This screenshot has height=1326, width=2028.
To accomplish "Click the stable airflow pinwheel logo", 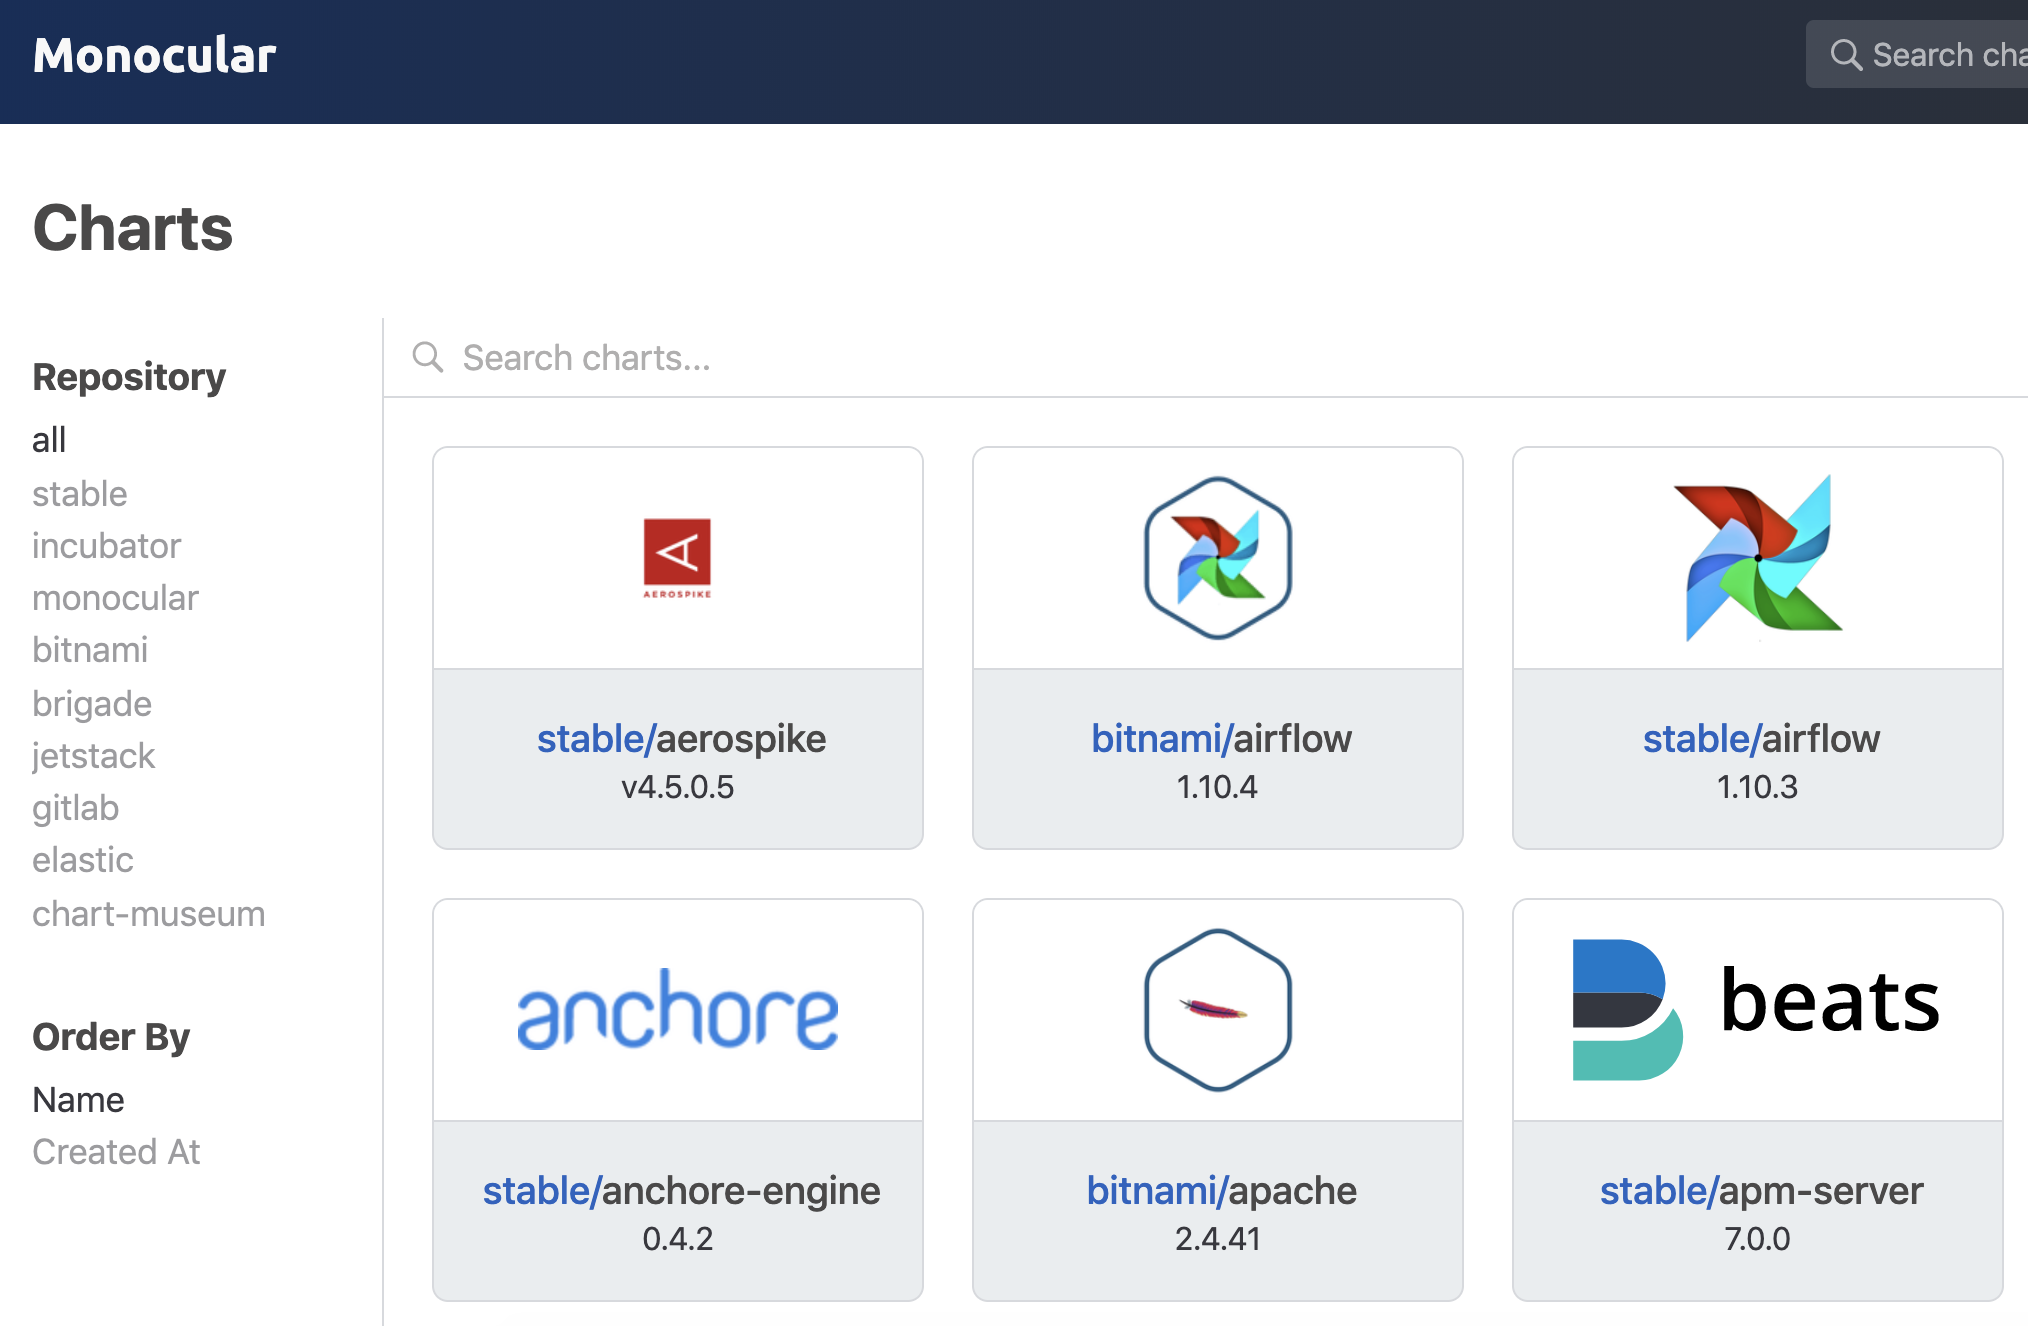I will coord(1757,557).
